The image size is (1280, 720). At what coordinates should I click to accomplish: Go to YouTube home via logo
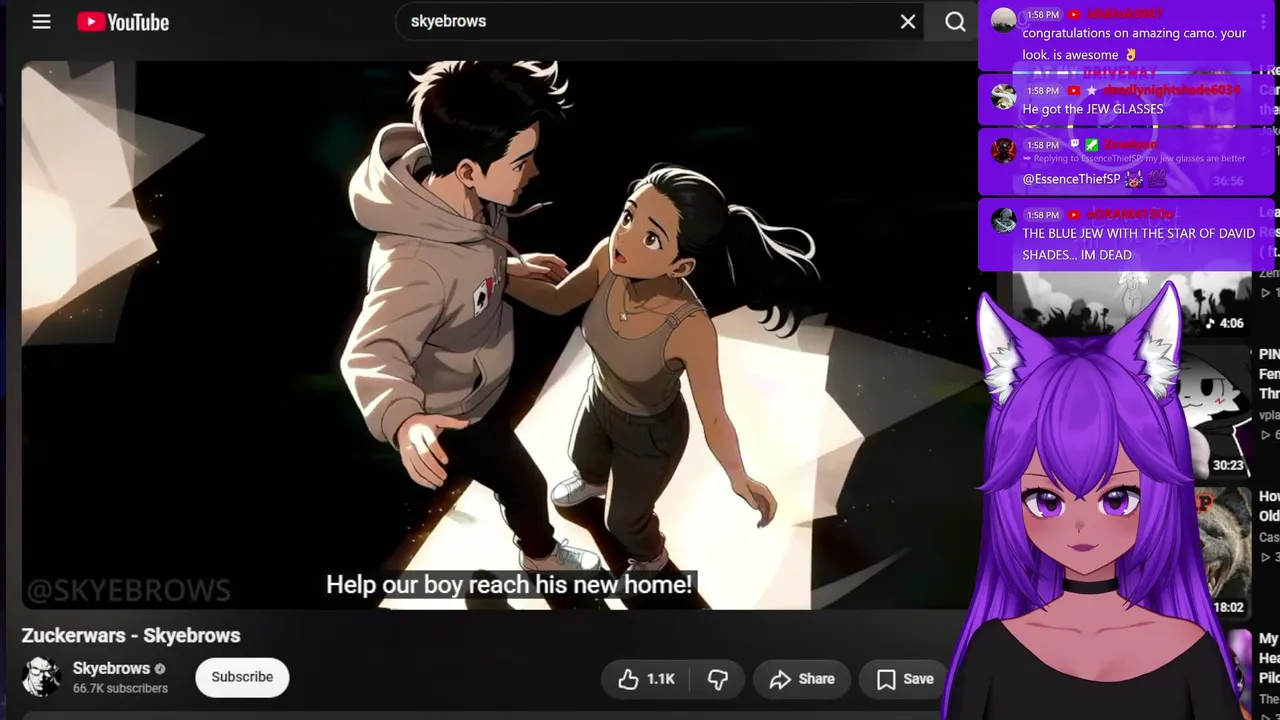point(123,22)
